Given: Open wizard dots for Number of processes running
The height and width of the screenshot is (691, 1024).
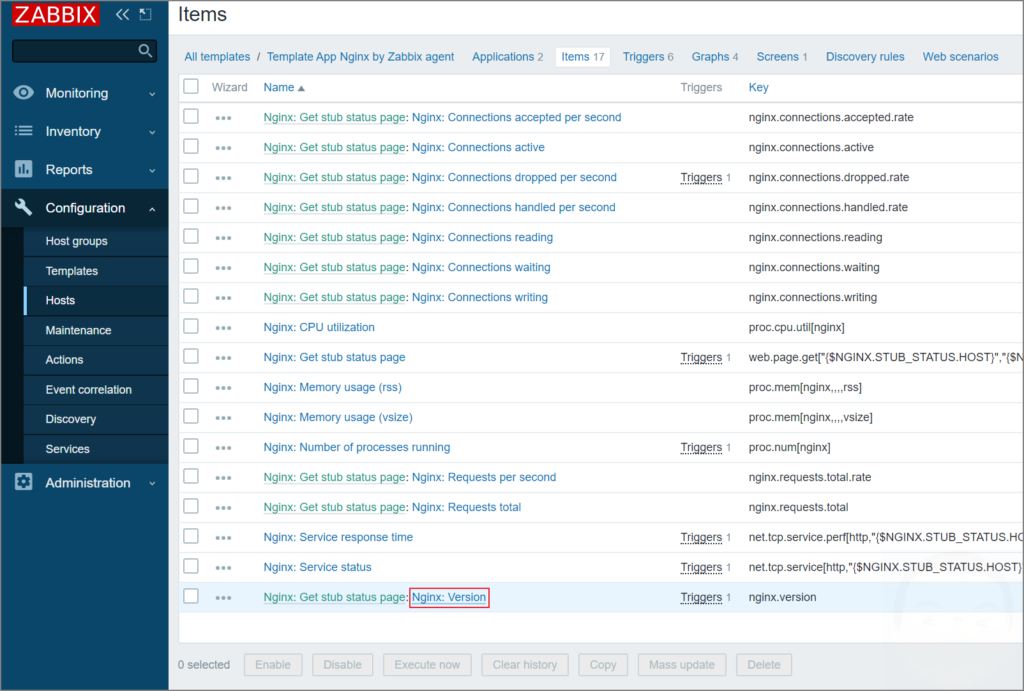Looking at the screenshot, I should [223, 448].
